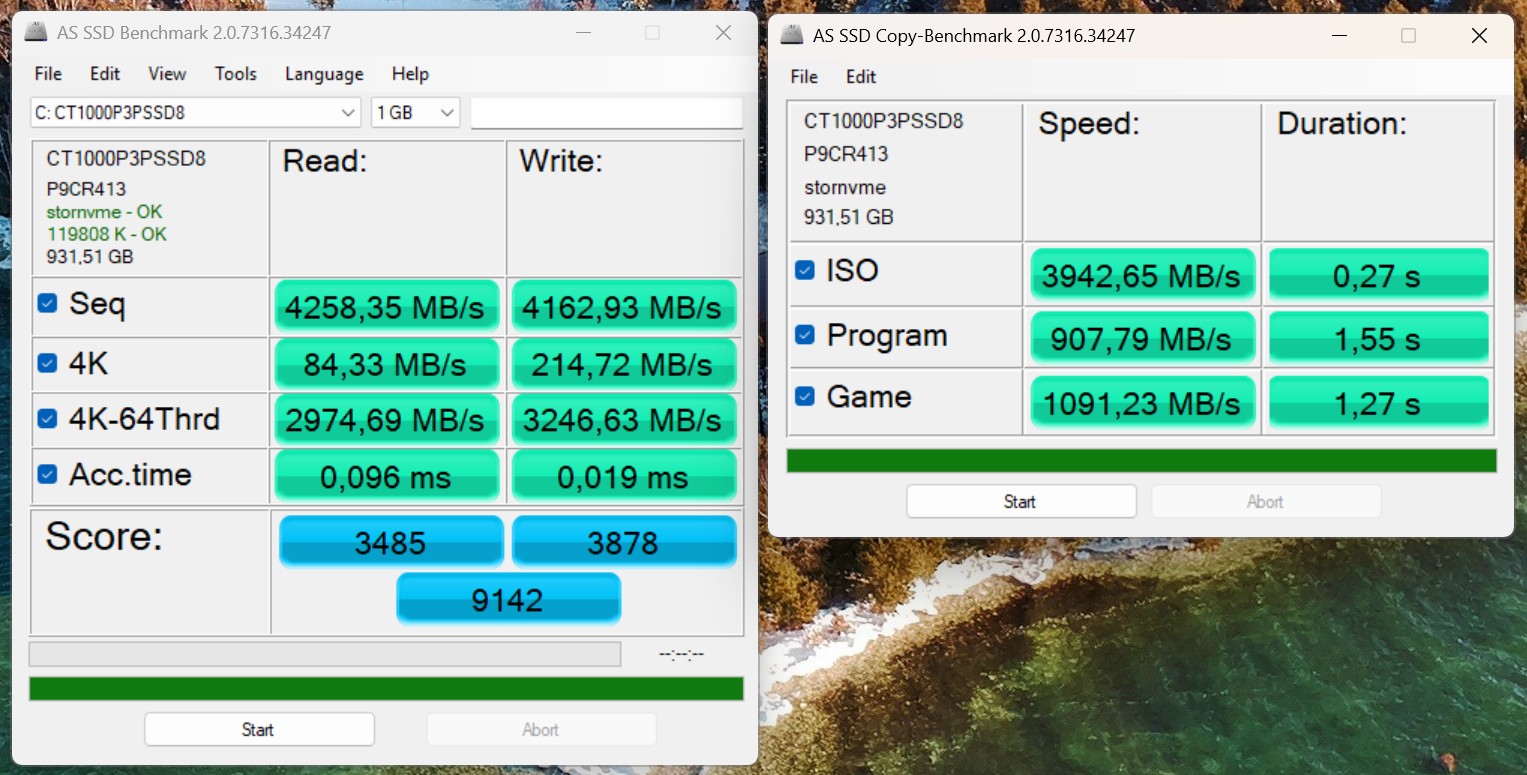Open Edit menu in Copy-Benchmark window
The image size is (1527, 775).
[x=860, y=77]
